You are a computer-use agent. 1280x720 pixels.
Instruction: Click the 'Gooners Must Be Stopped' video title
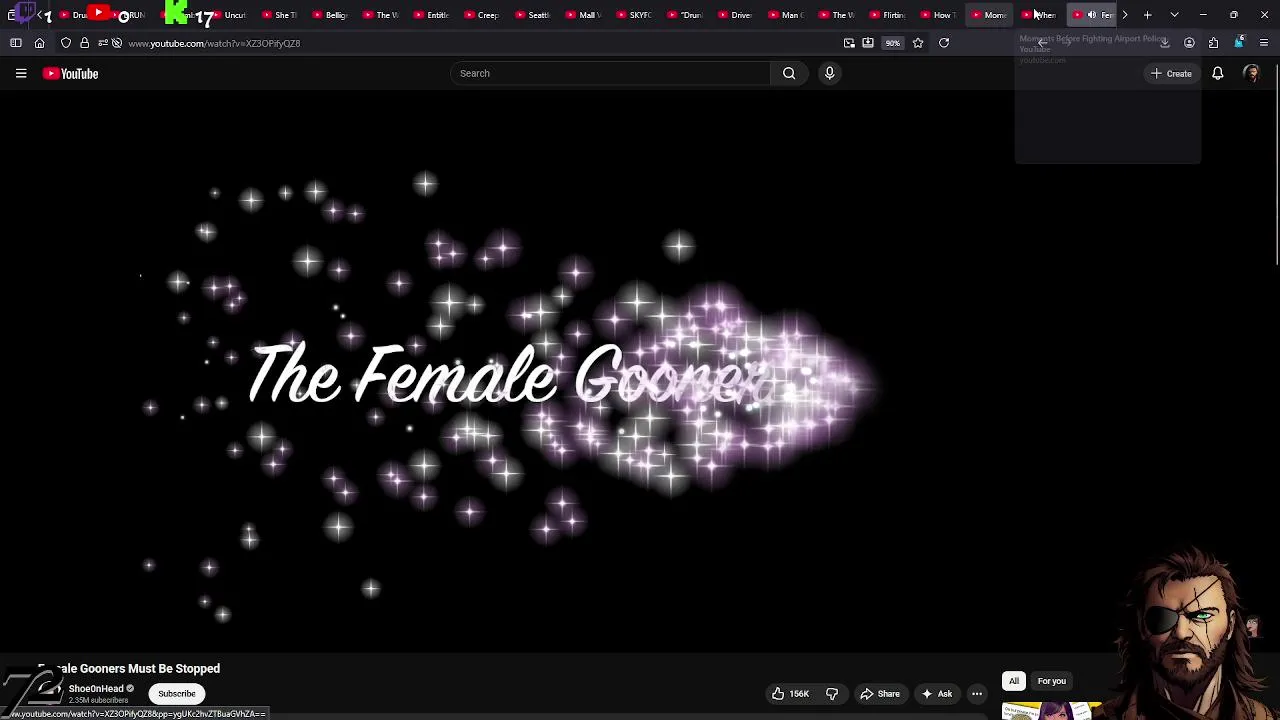129,668
